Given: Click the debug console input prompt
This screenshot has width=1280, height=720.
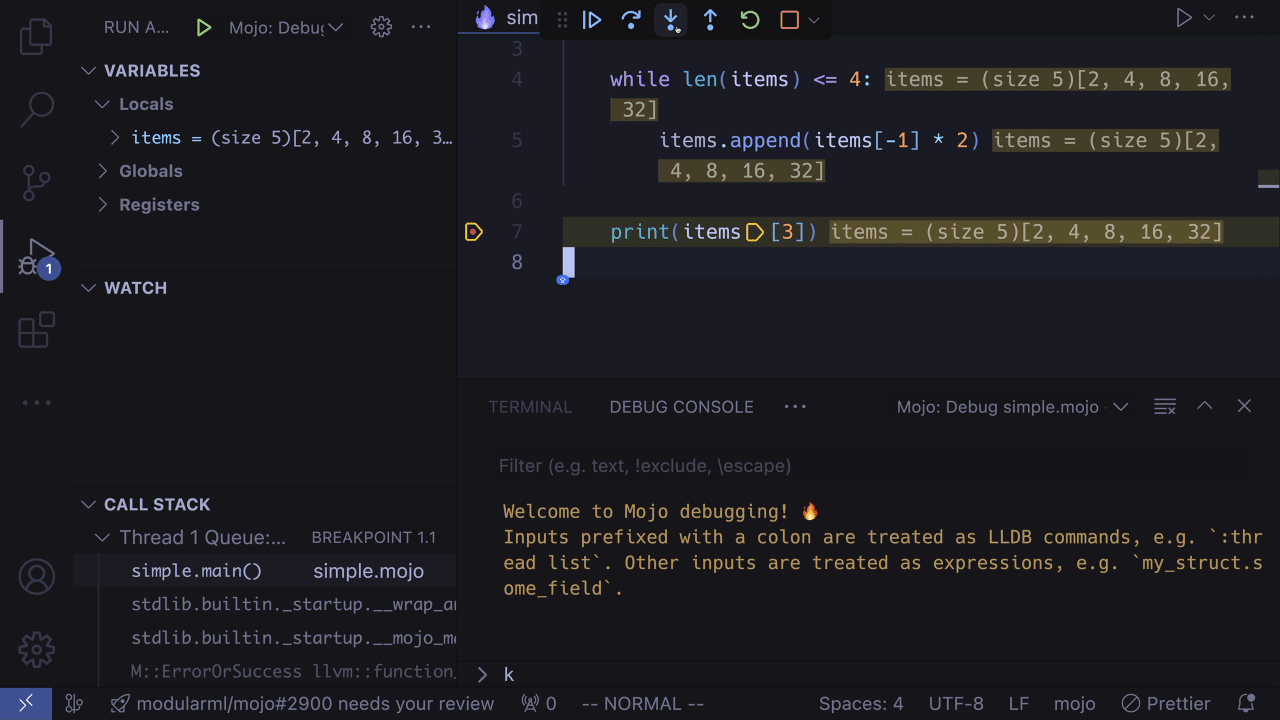Looking at the screenshot, I should click(870, 675).
